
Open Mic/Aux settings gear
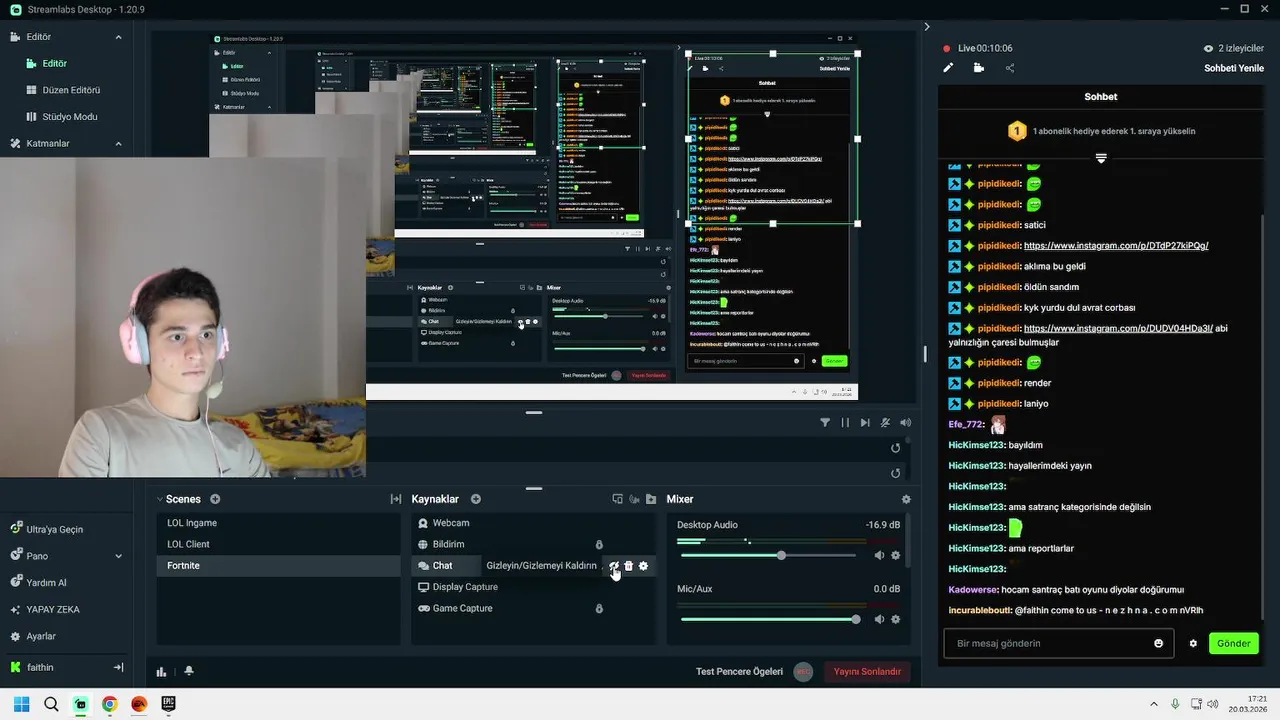[895, 619]
